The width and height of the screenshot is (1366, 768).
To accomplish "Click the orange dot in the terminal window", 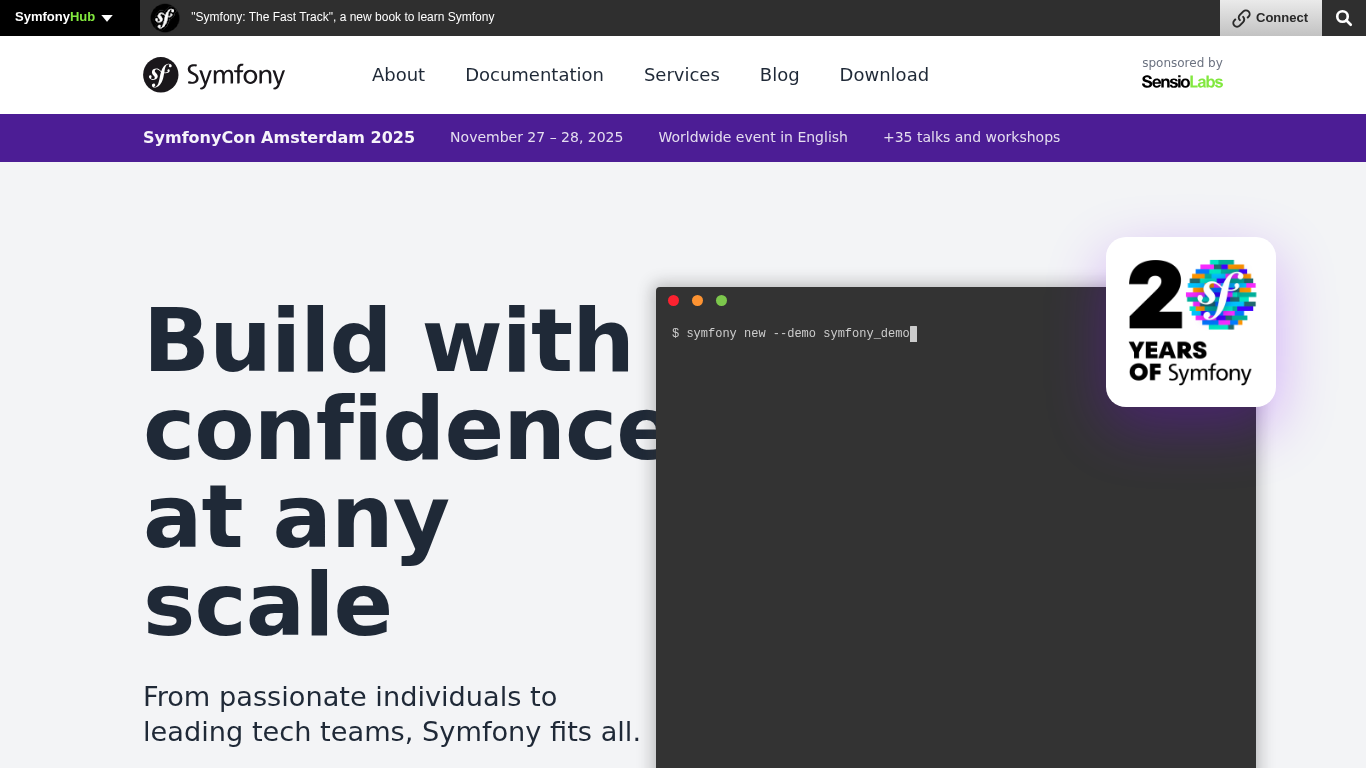I will [x=698, y=301].
